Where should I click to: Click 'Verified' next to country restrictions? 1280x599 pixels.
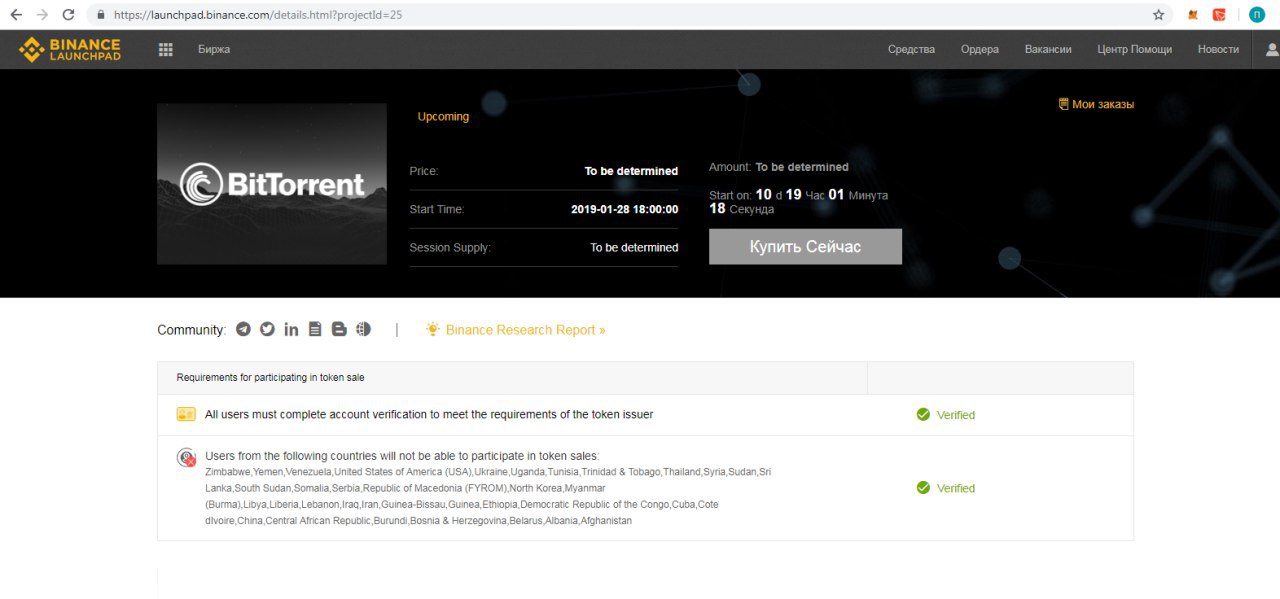[x=956, y=489]
